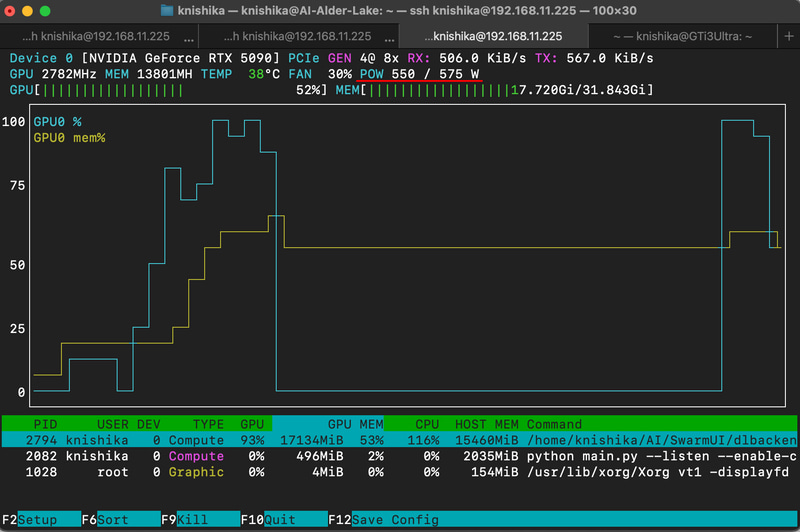This screenshot has height=532, width=800.
Task: Click the RX 506.0 KiB/s value
Action: 466,58
